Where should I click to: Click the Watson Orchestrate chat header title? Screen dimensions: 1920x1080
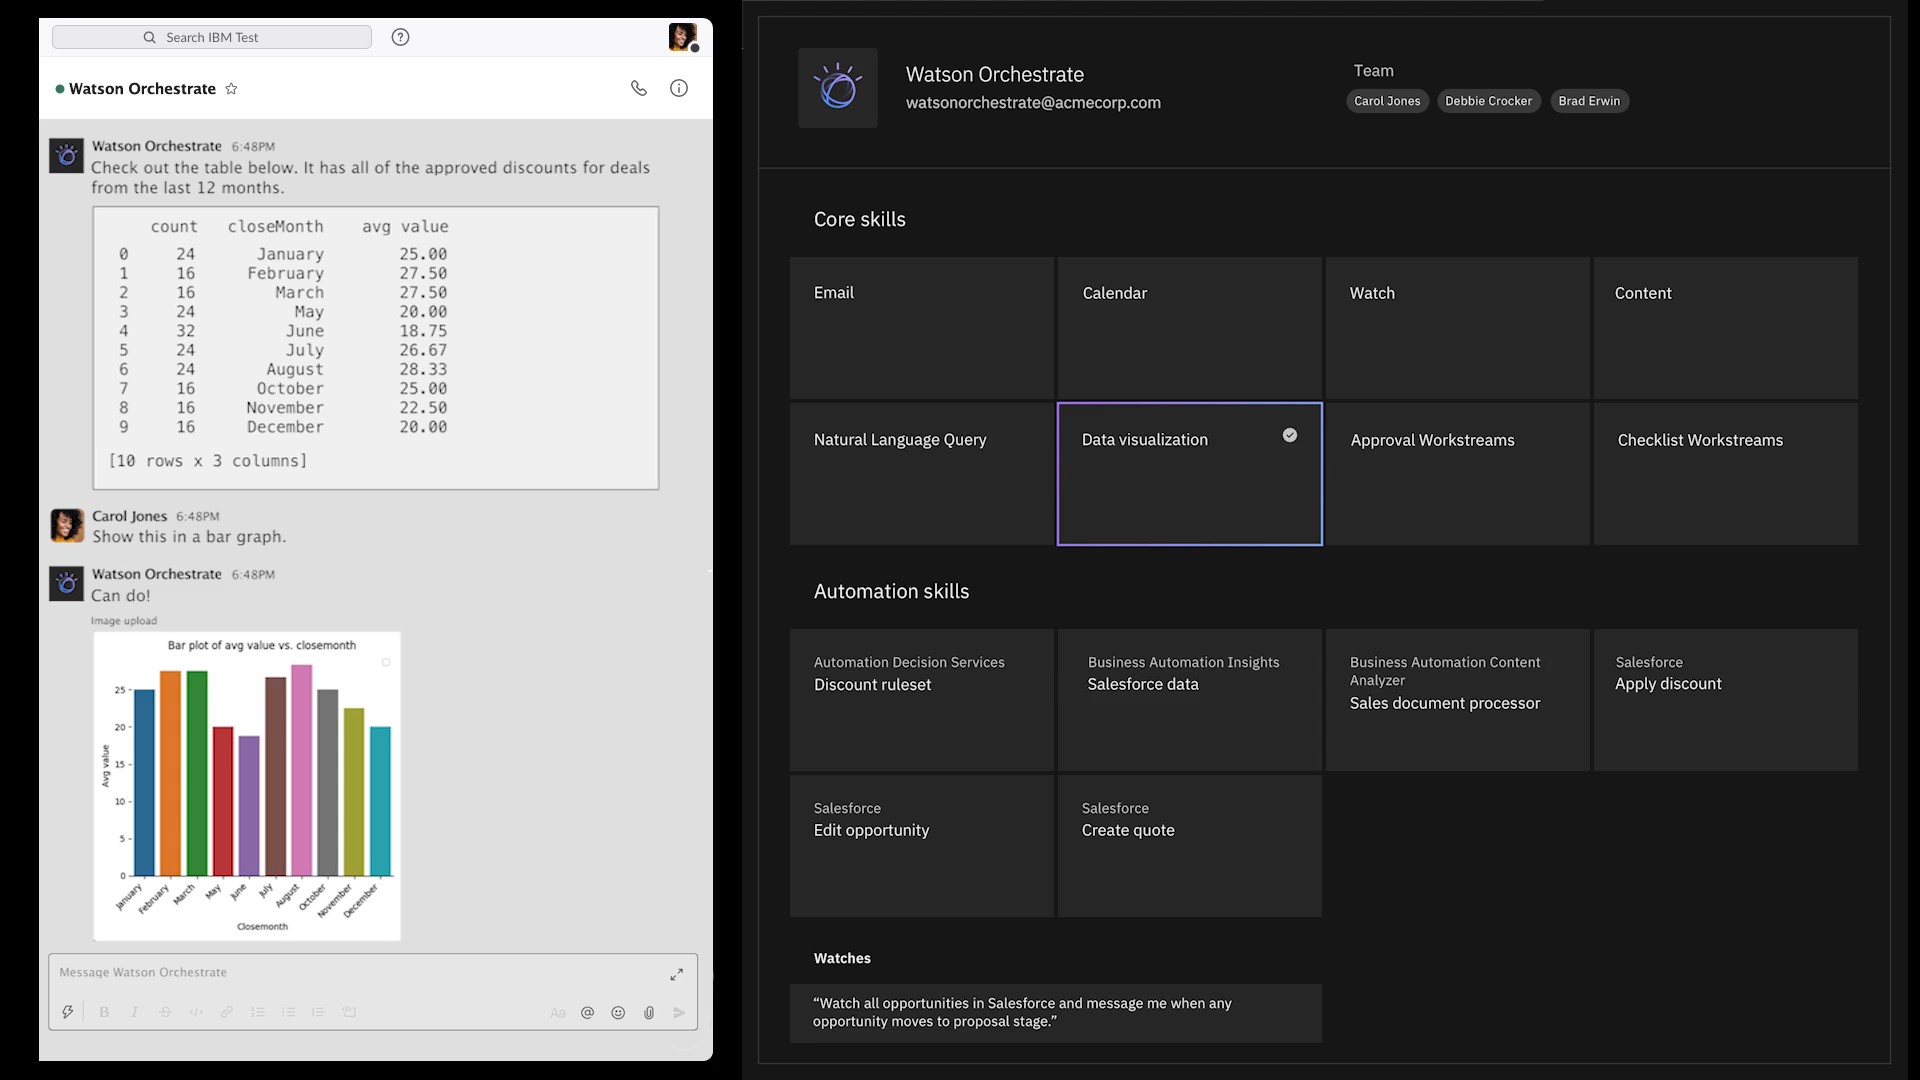(142, 89)
